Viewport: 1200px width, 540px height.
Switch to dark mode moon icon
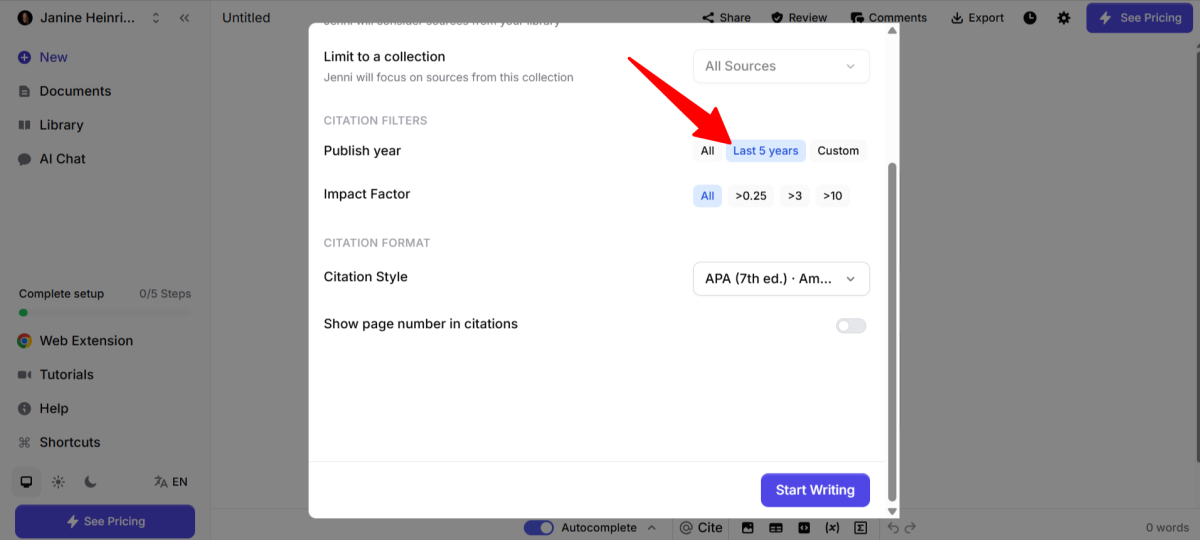pyautogui.click(x=90, y=482)
